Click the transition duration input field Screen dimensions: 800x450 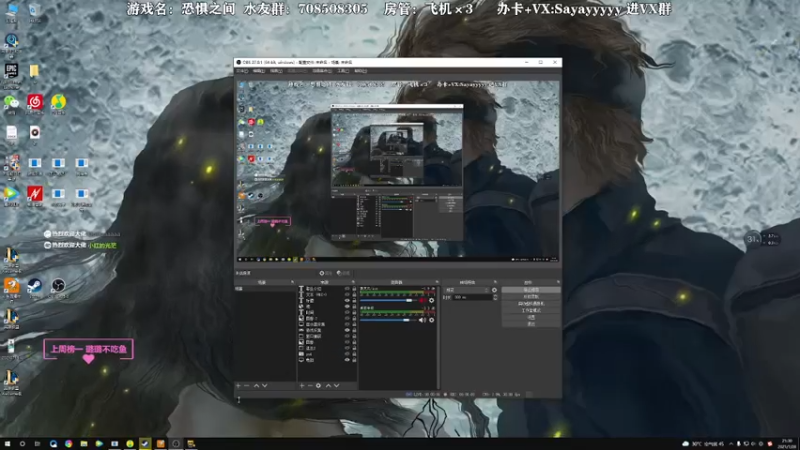point(472,297)
